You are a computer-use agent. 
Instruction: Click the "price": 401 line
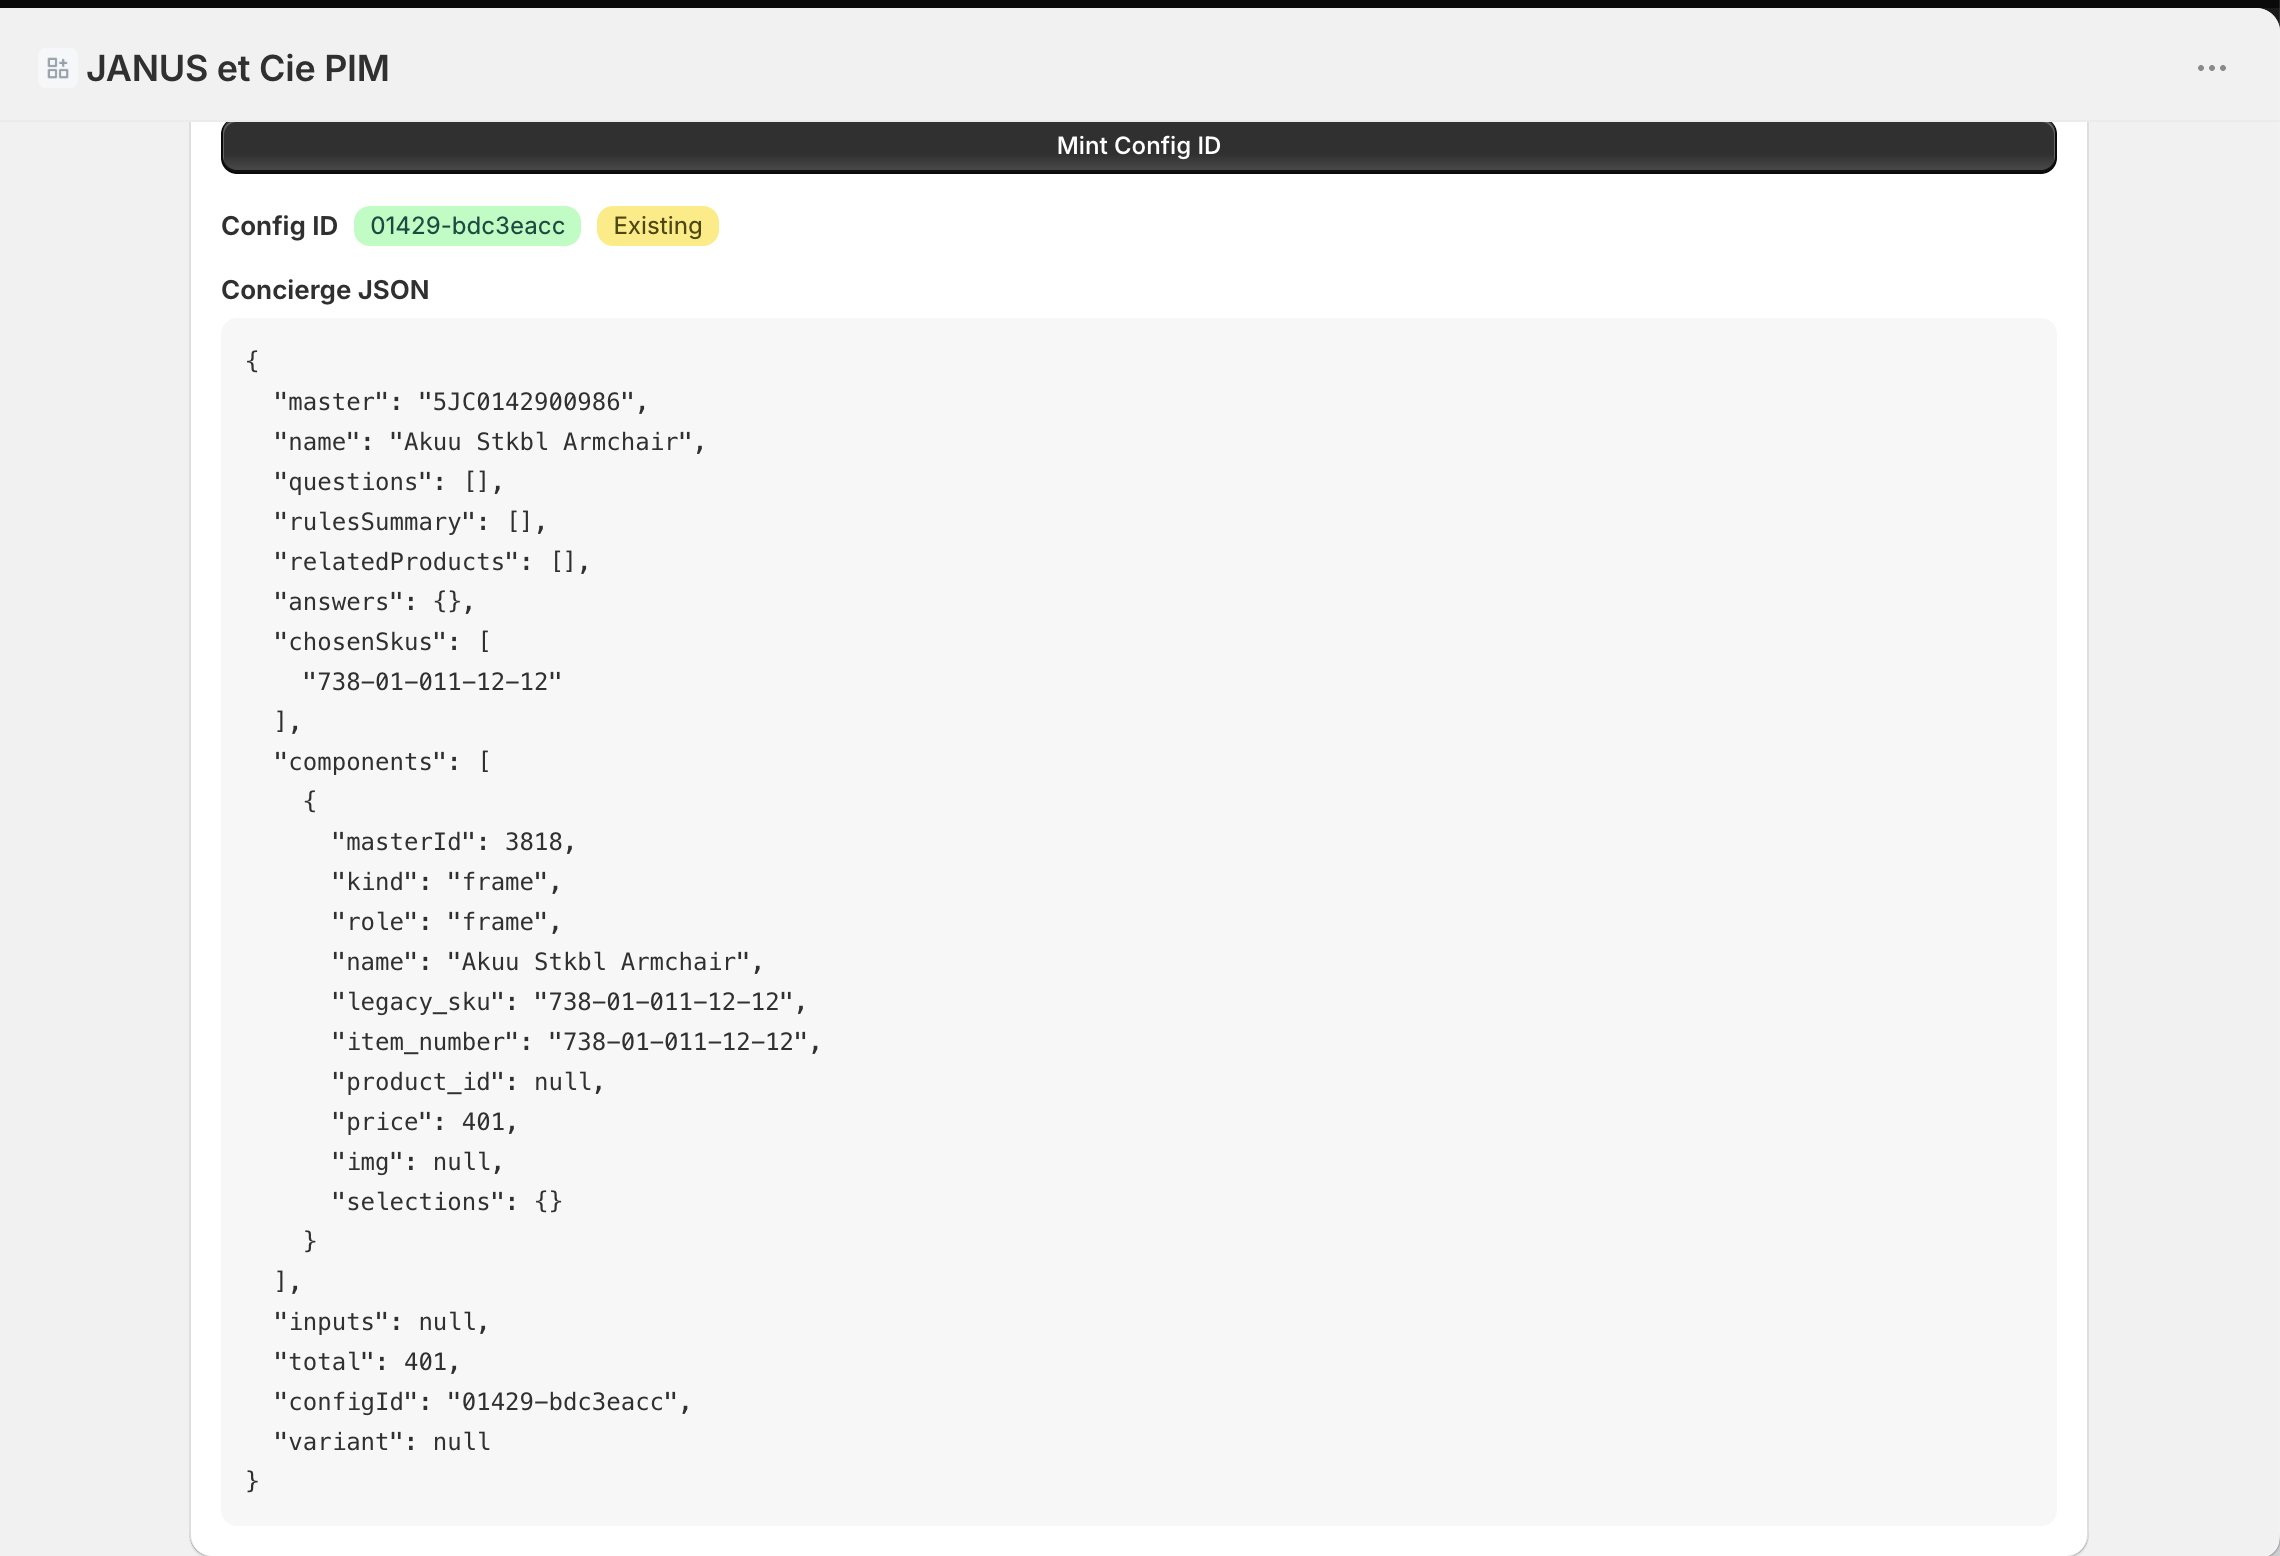pyautogui.click(x=425, y=1122)
